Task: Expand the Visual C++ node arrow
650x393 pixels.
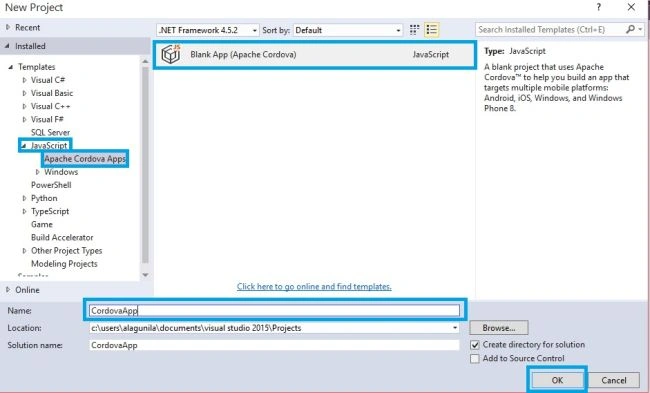Action: (24, 107)
